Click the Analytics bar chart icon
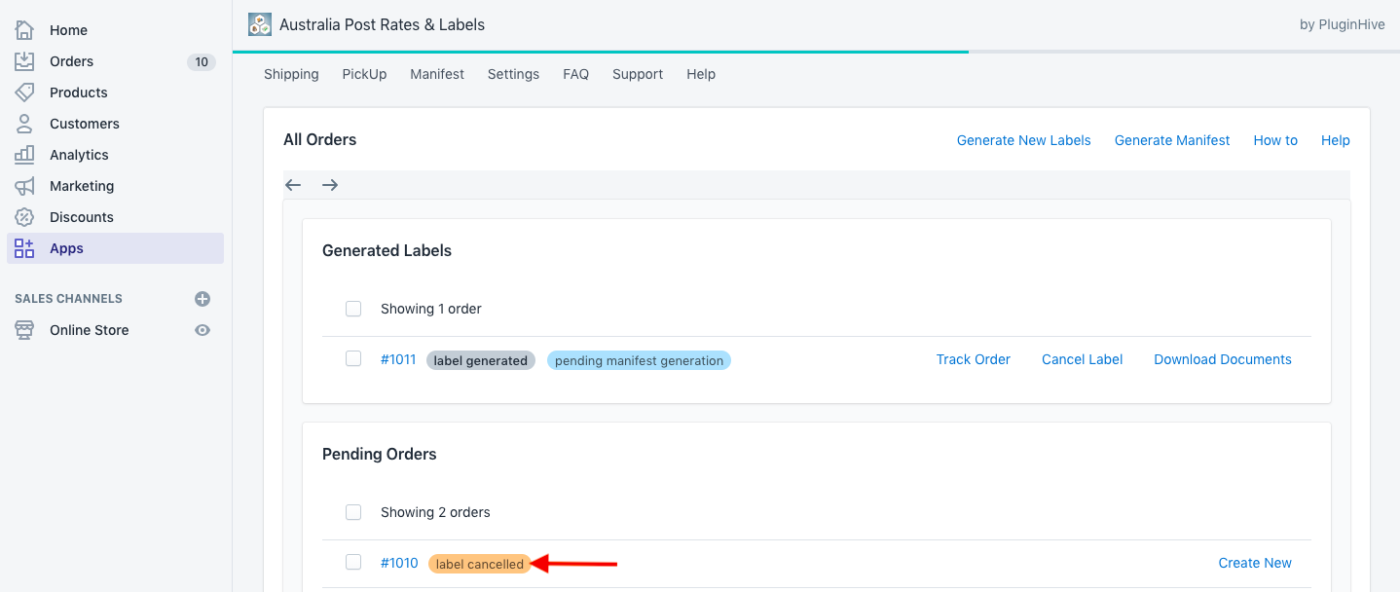The height and width of the screenshot is (592, 1400). (x=24, y=154)
